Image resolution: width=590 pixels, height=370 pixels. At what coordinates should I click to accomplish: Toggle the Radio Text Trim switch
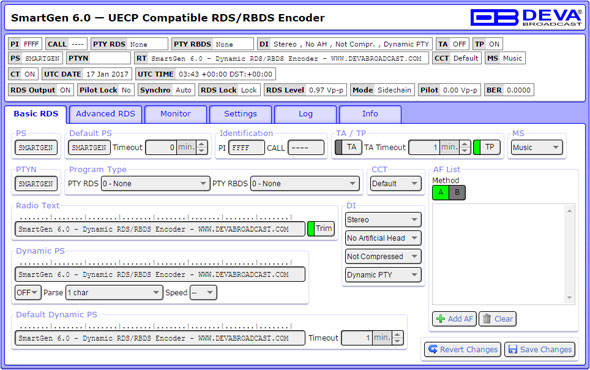point(321,229)
